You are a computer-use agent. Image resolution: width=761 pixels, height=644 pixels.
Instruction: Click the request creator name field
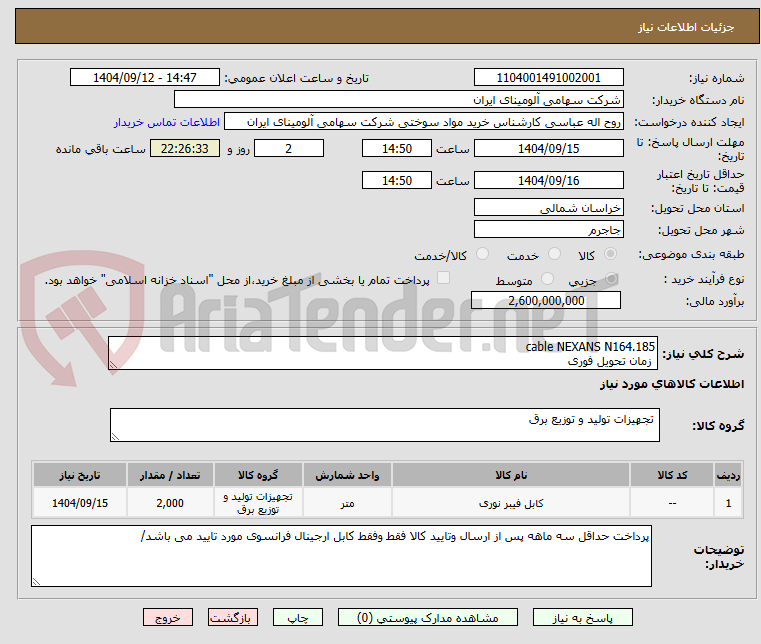point(424,122)
